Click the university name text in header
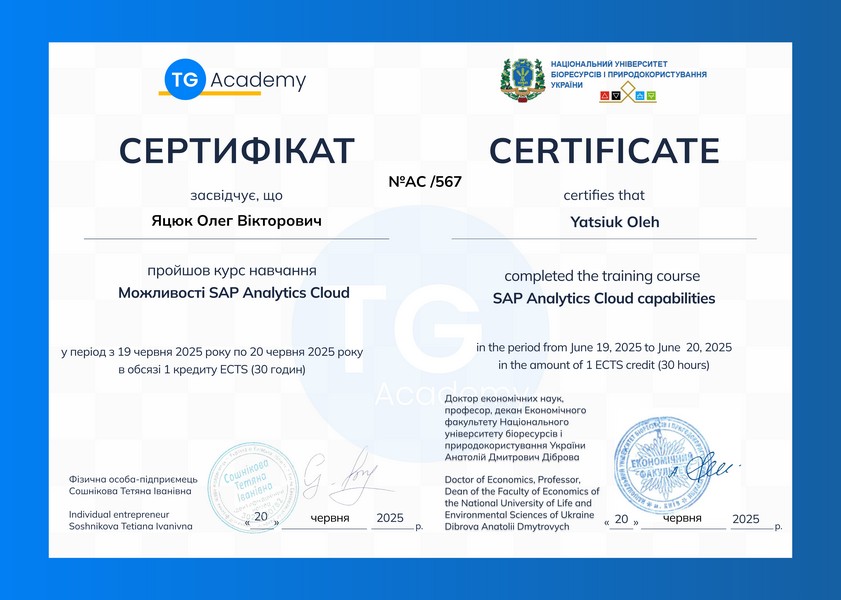 628,75
